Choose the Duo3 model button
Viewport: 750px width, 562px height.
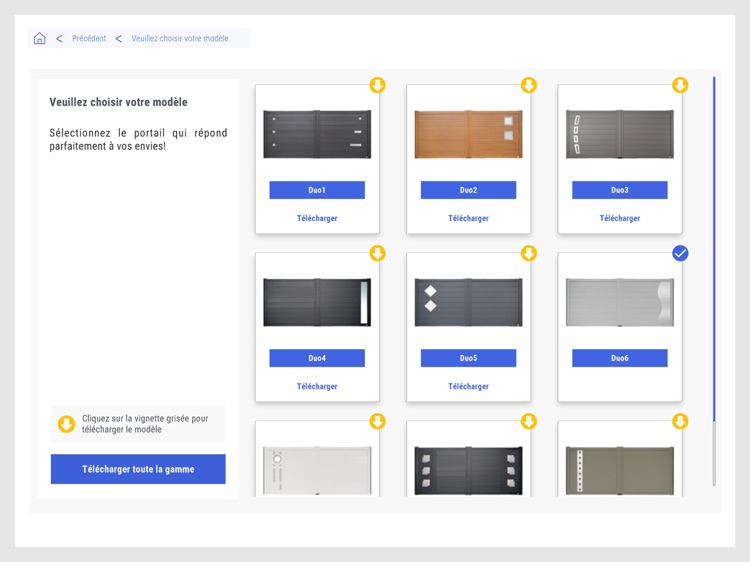620,190
